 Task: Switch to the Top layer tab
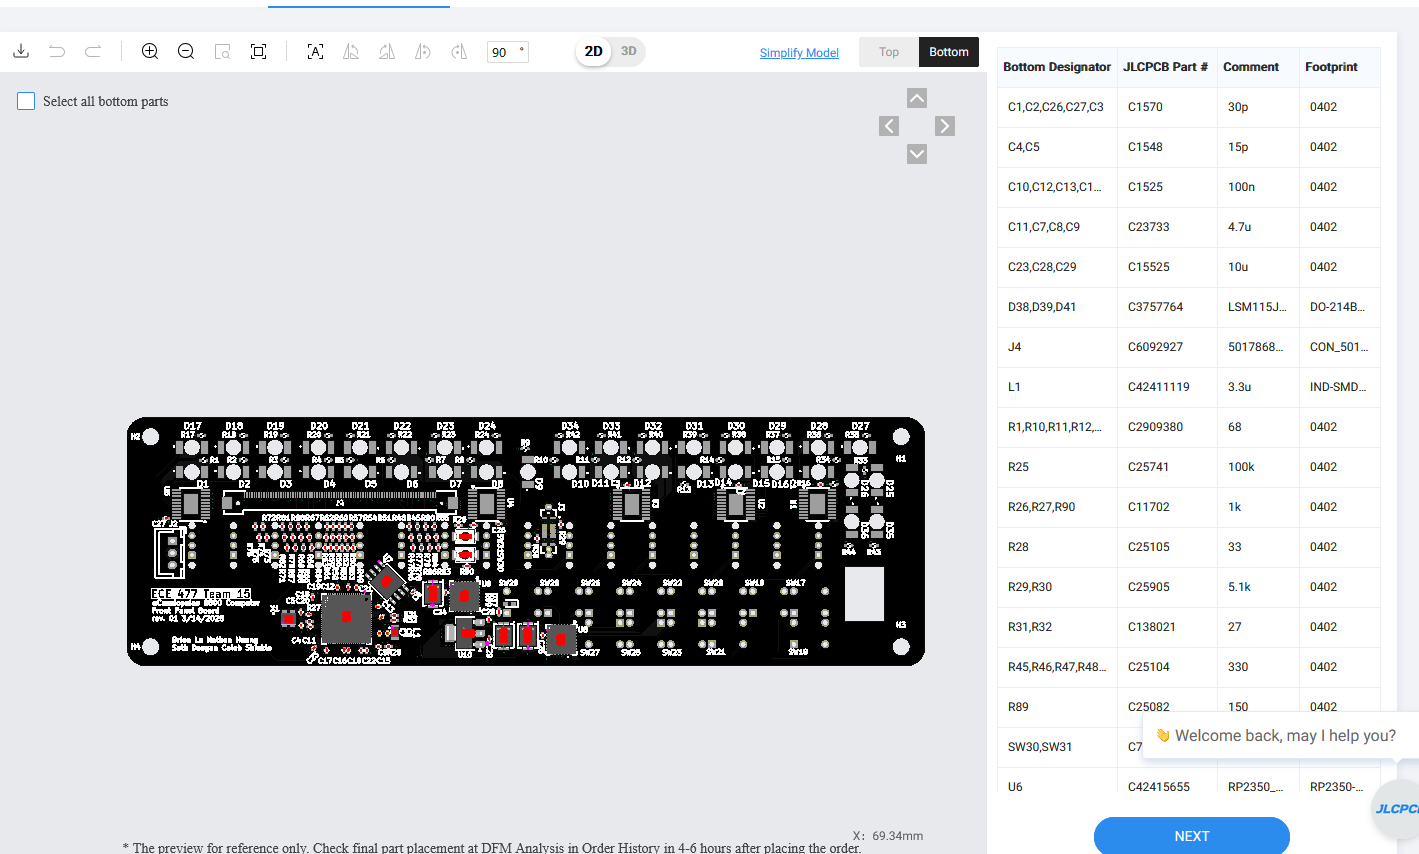[x=888, y=52]
